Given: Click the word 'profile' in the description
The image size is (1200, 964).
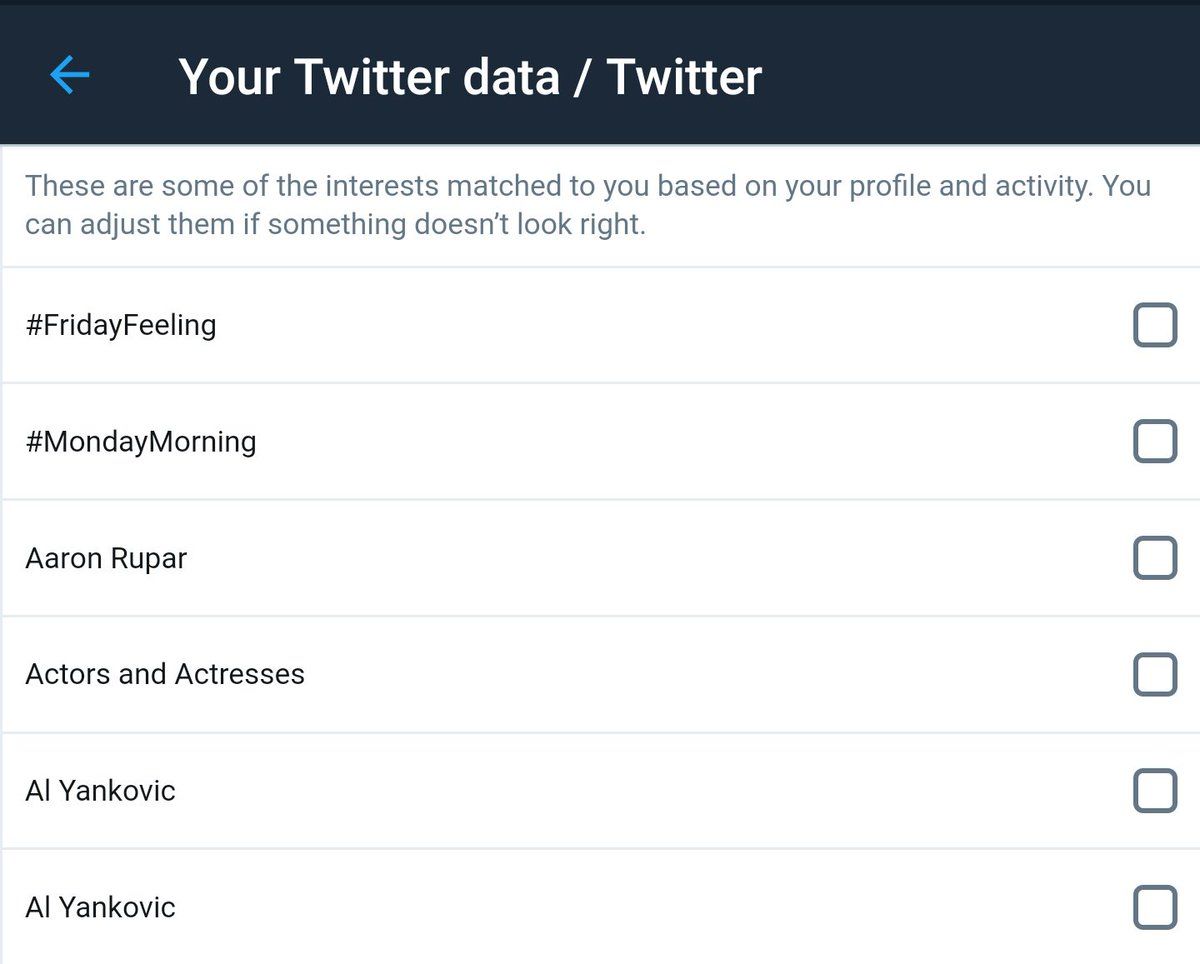Looking at the screenshot, I should coord(886,186).
